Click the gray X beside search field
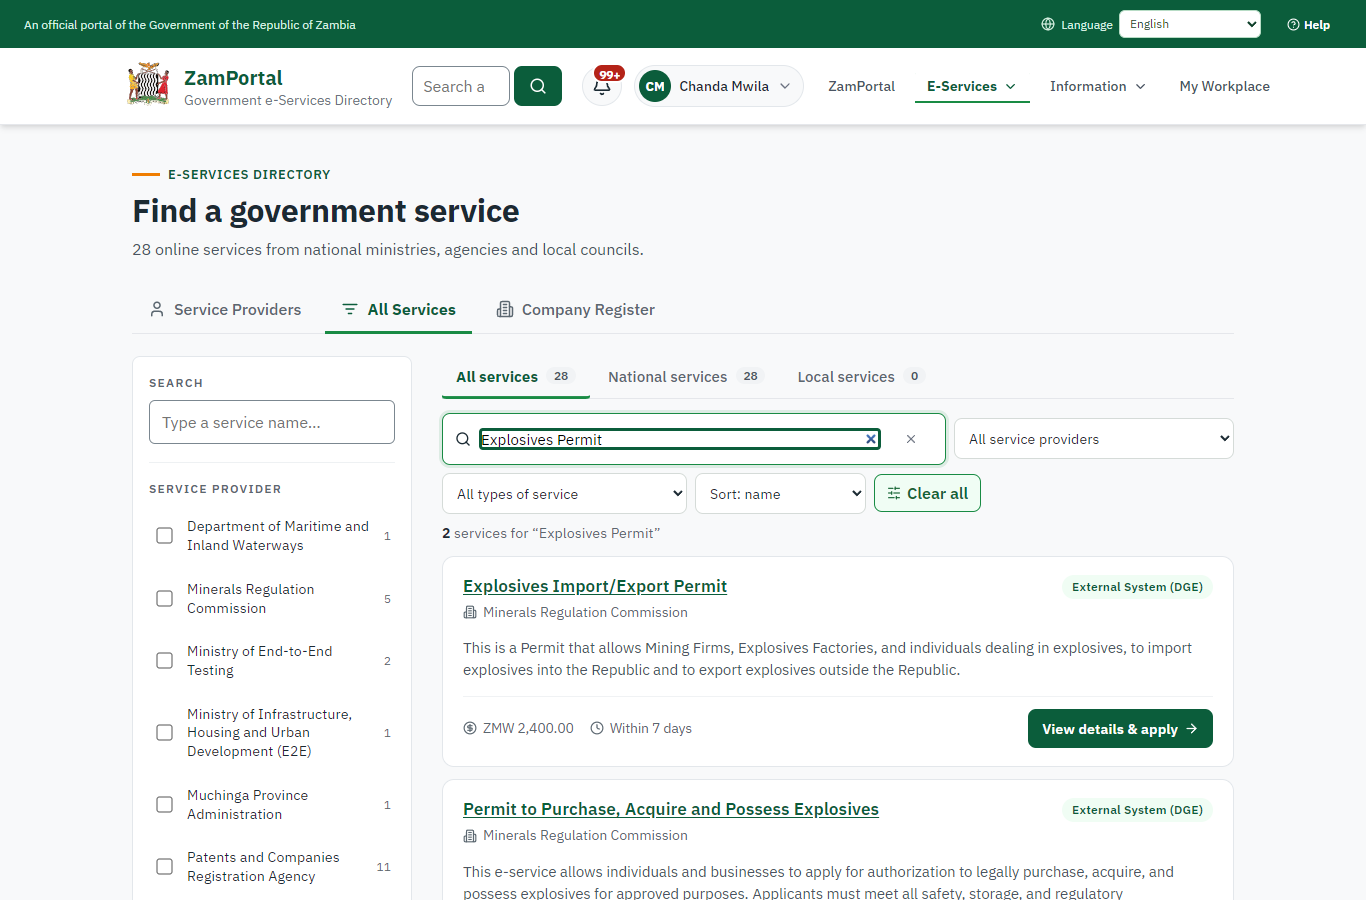This screenshot has width=1366, height=900. 911,439
